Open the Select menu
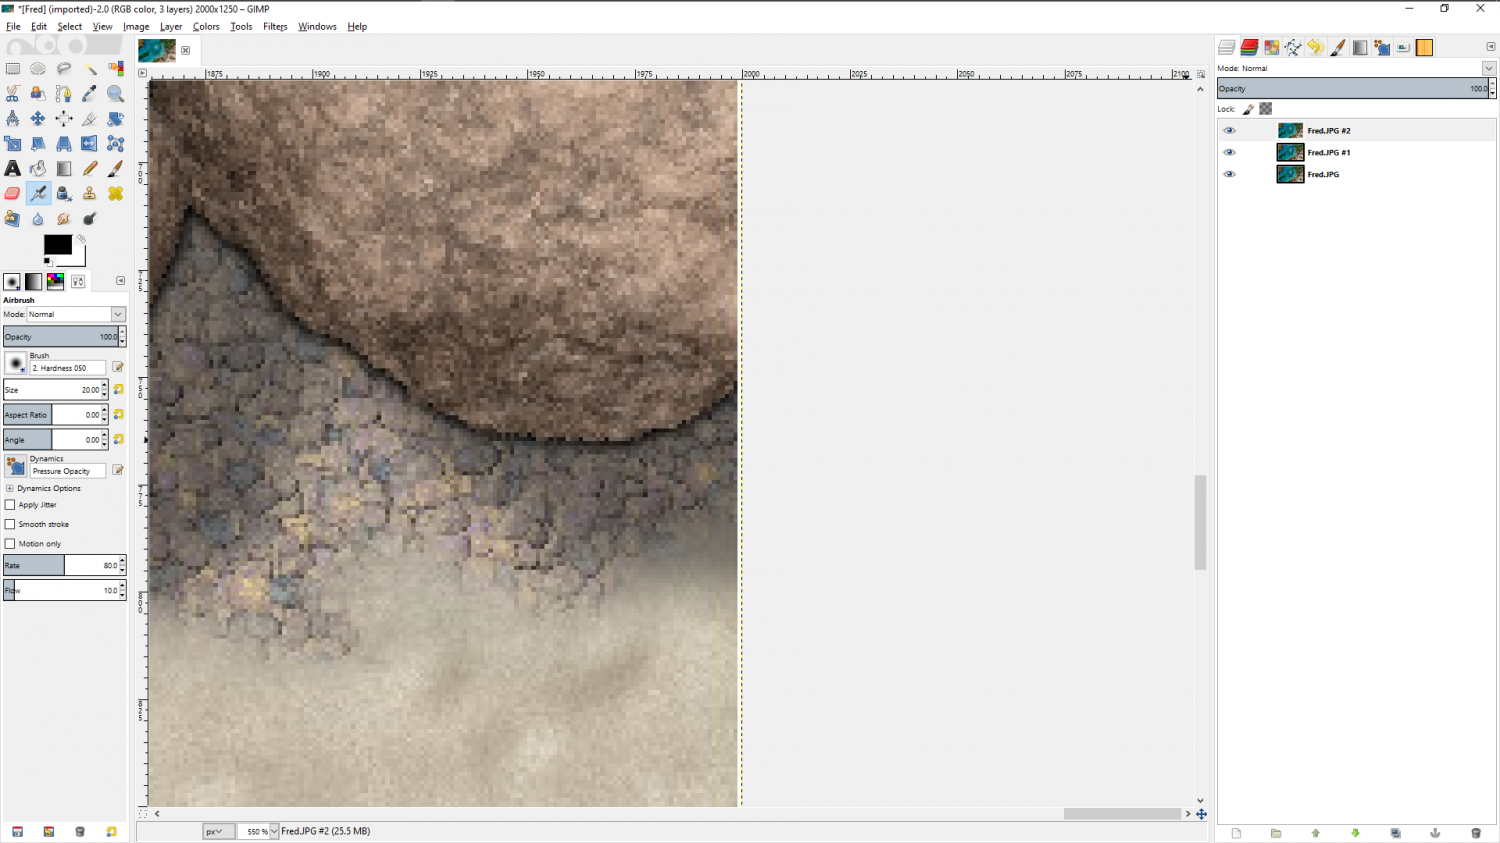The height and width of the screenshot is (843, 1500). point(70,27)
